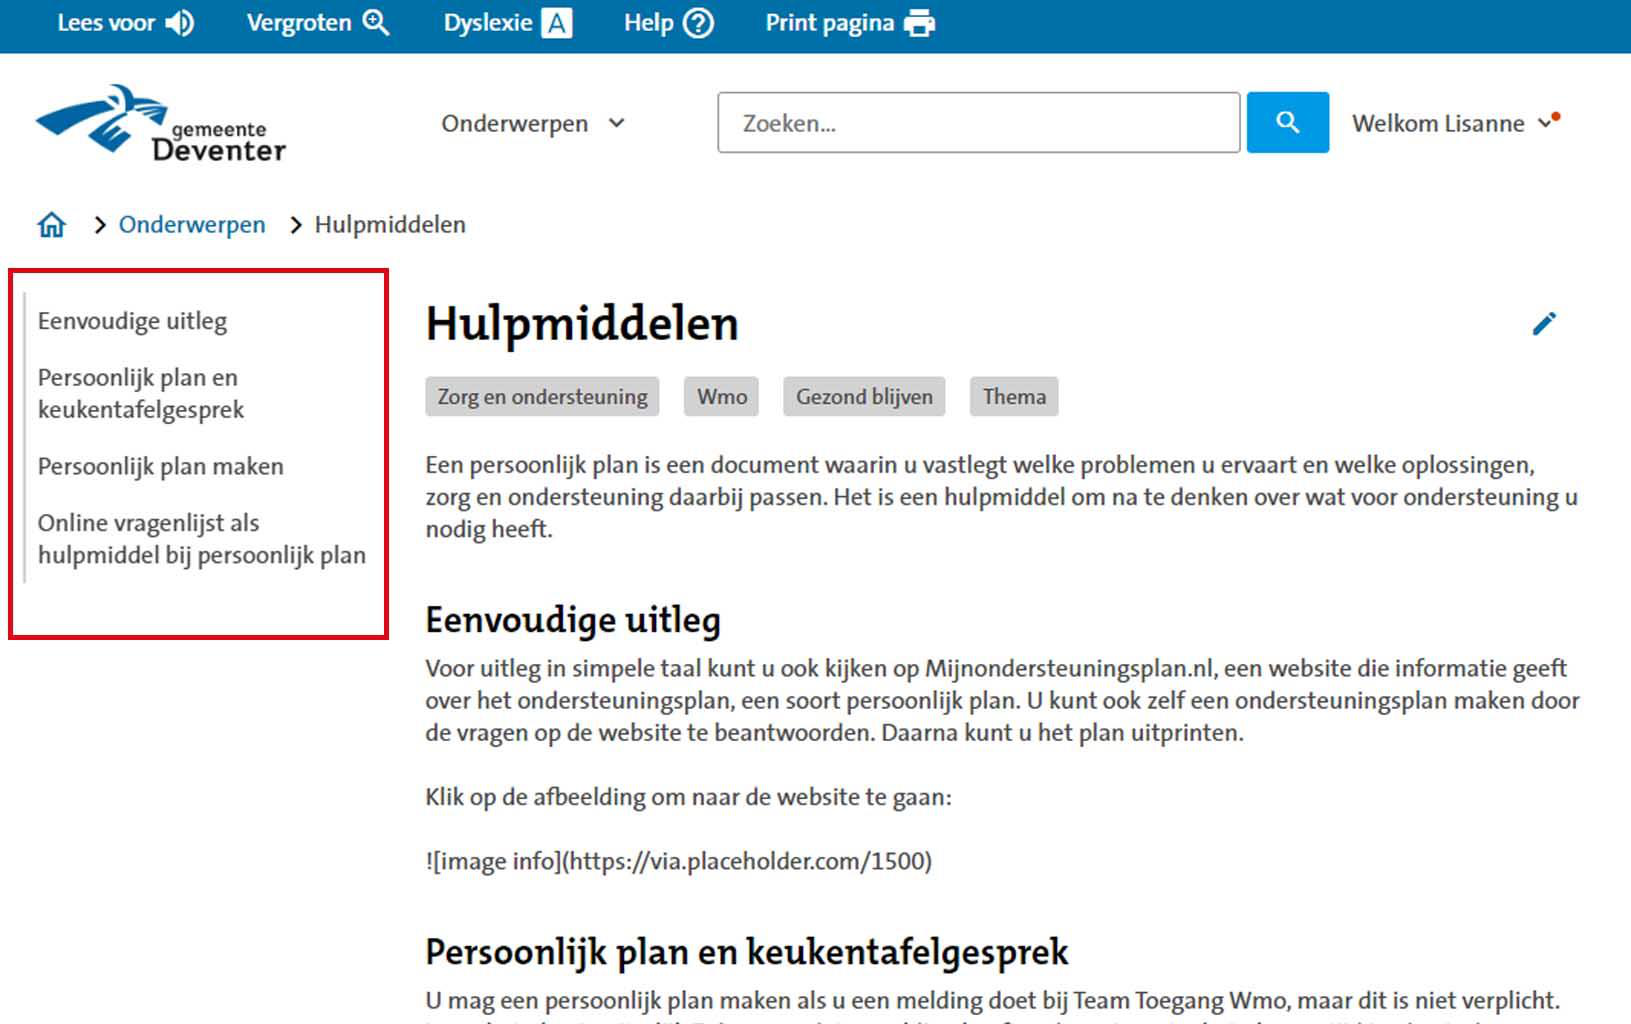Click the home icon in breadcrumb
Viewport: 1631px width, 1024px height.
coord(52,225)
